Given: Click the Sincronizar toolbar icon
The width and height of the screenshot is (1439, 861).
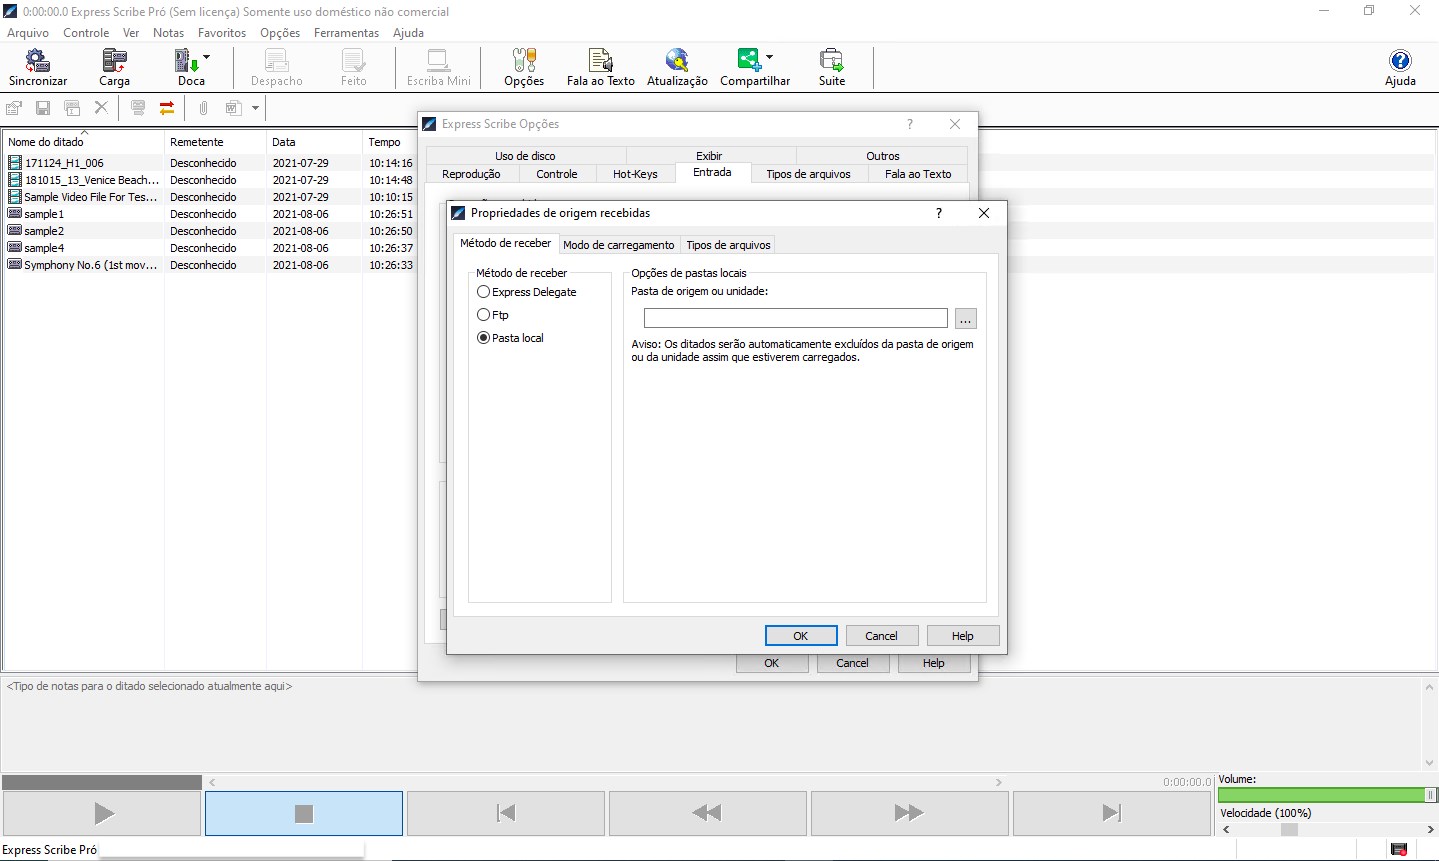Looking at the screenshot, I should [x=38, y=67].
